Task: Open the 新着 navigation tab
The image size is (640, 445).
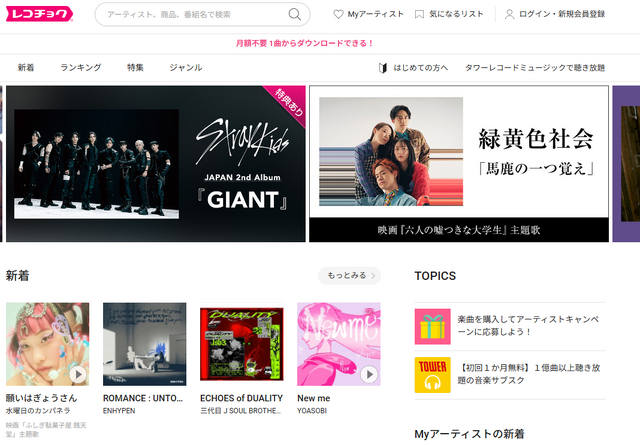Action: (26, 68)
